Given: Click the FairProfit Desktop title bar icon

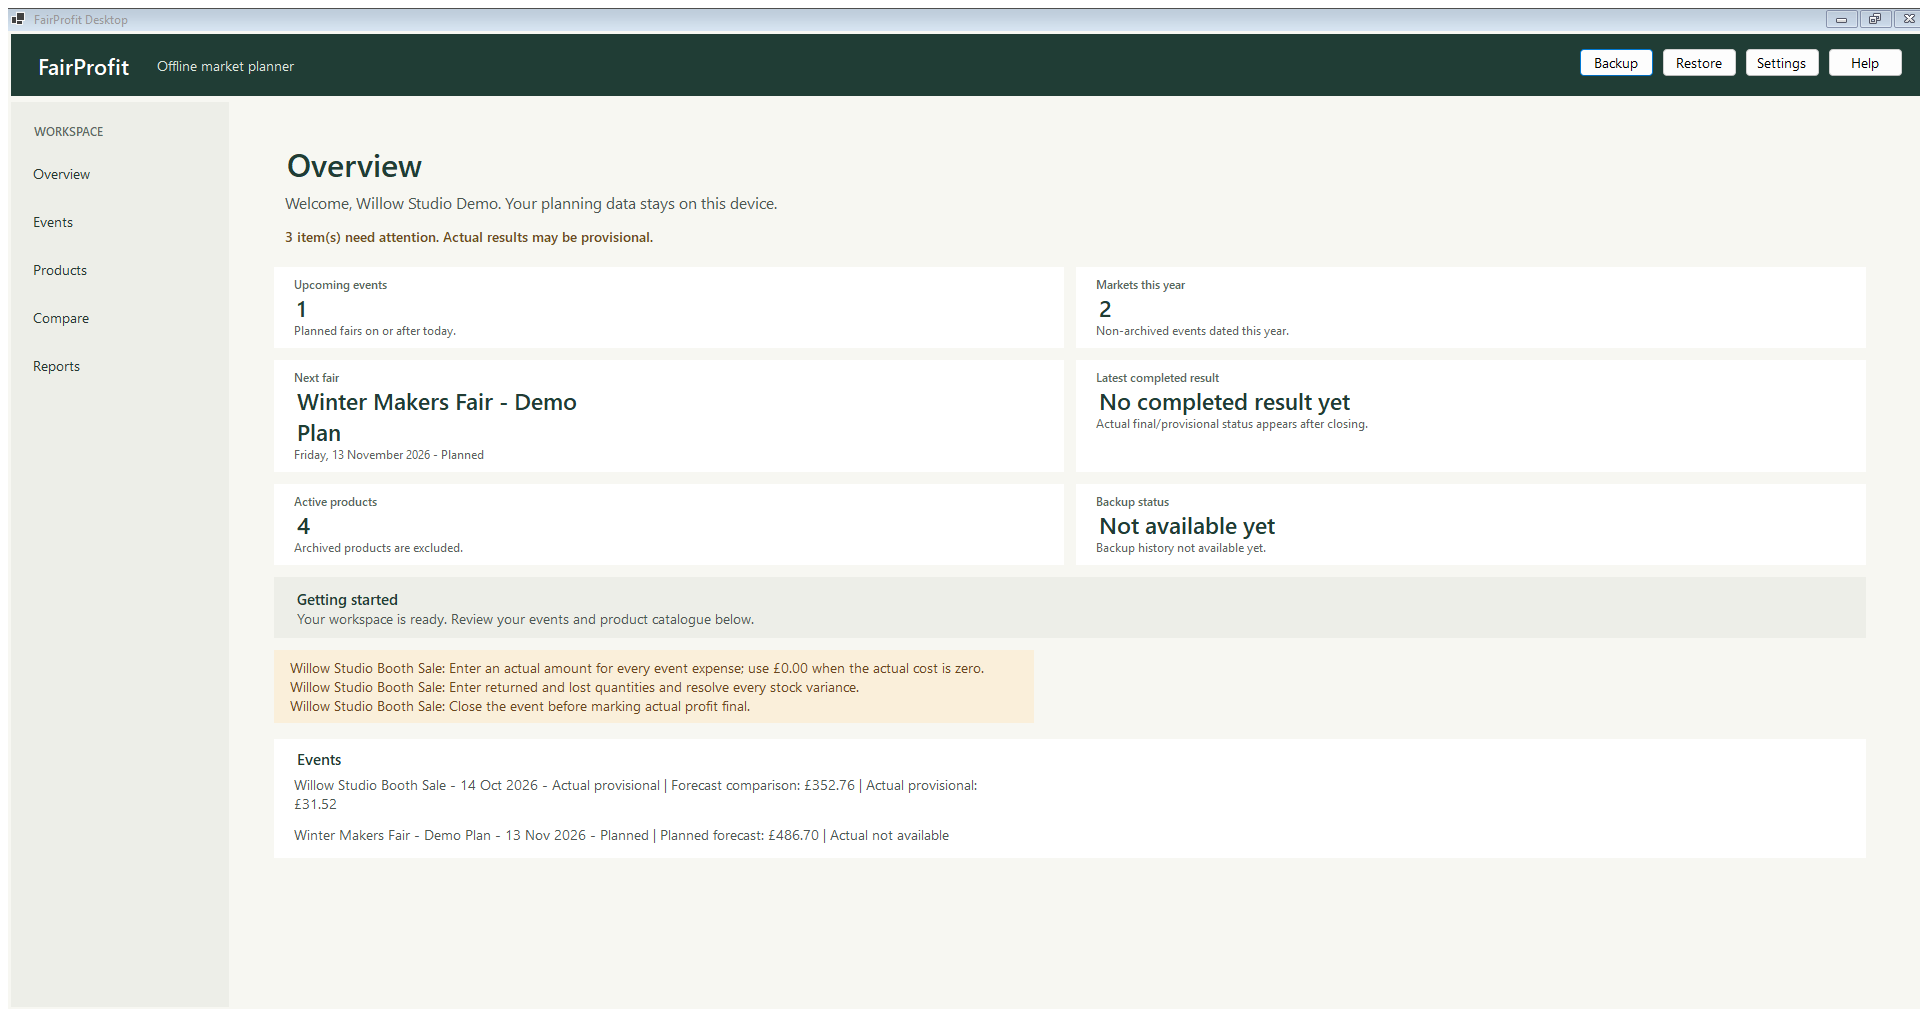Looking at the screenshot, I should click(x=18, y=19).
